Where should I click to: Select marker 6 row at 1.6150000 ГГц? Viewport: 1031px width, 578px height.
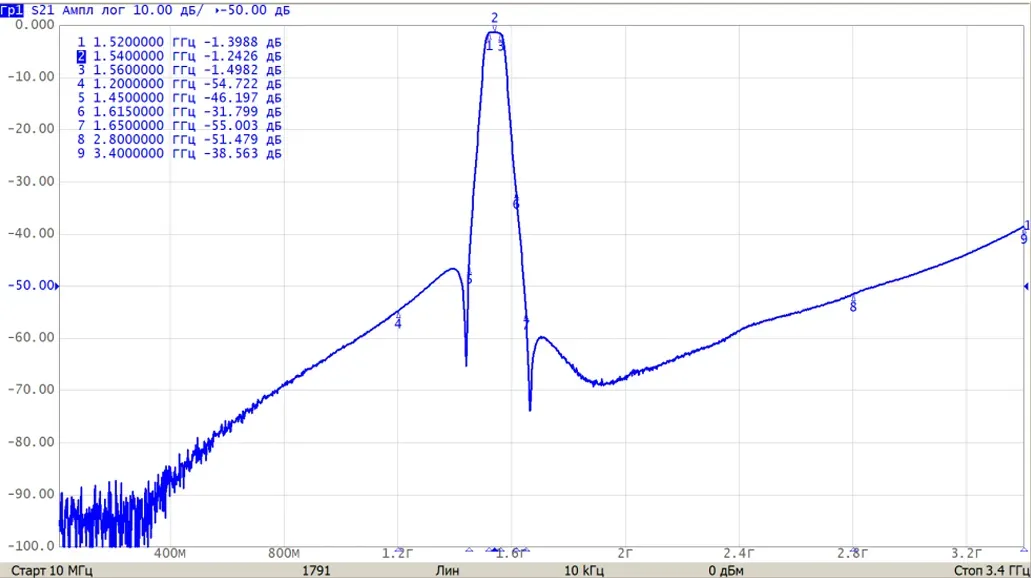tap(179, 112)
